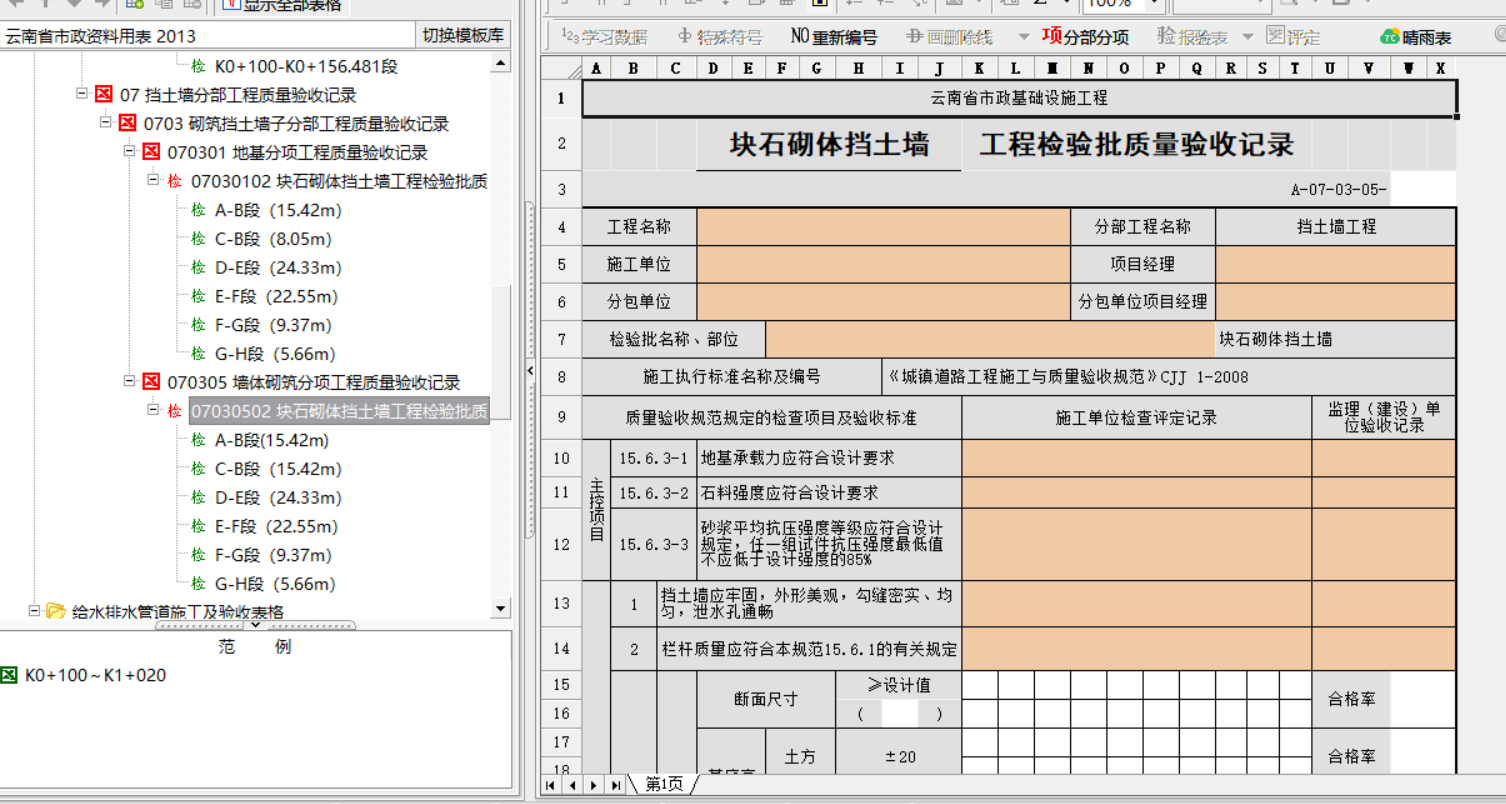Go to the next sheet using tab arrow
The image size is (1506, 804).
coord(594,786)
